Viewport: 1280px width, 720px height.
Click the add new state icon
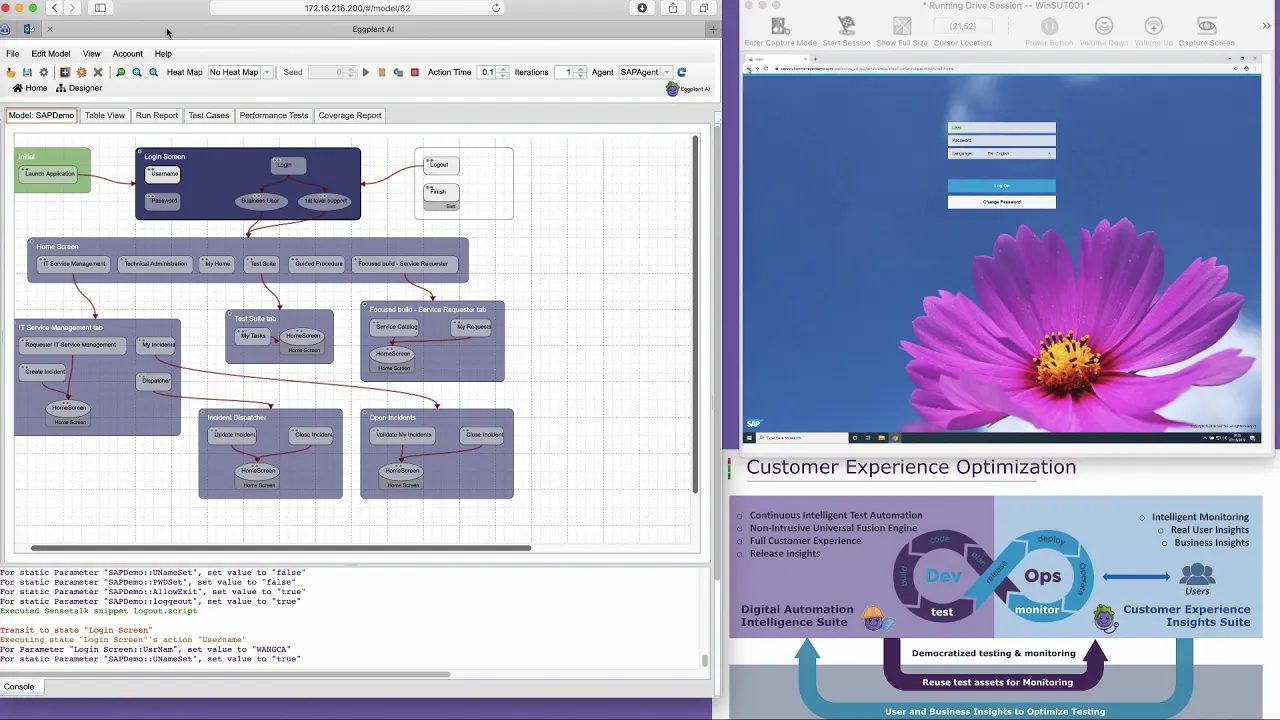pyautogui.click(x=65, y=72)
